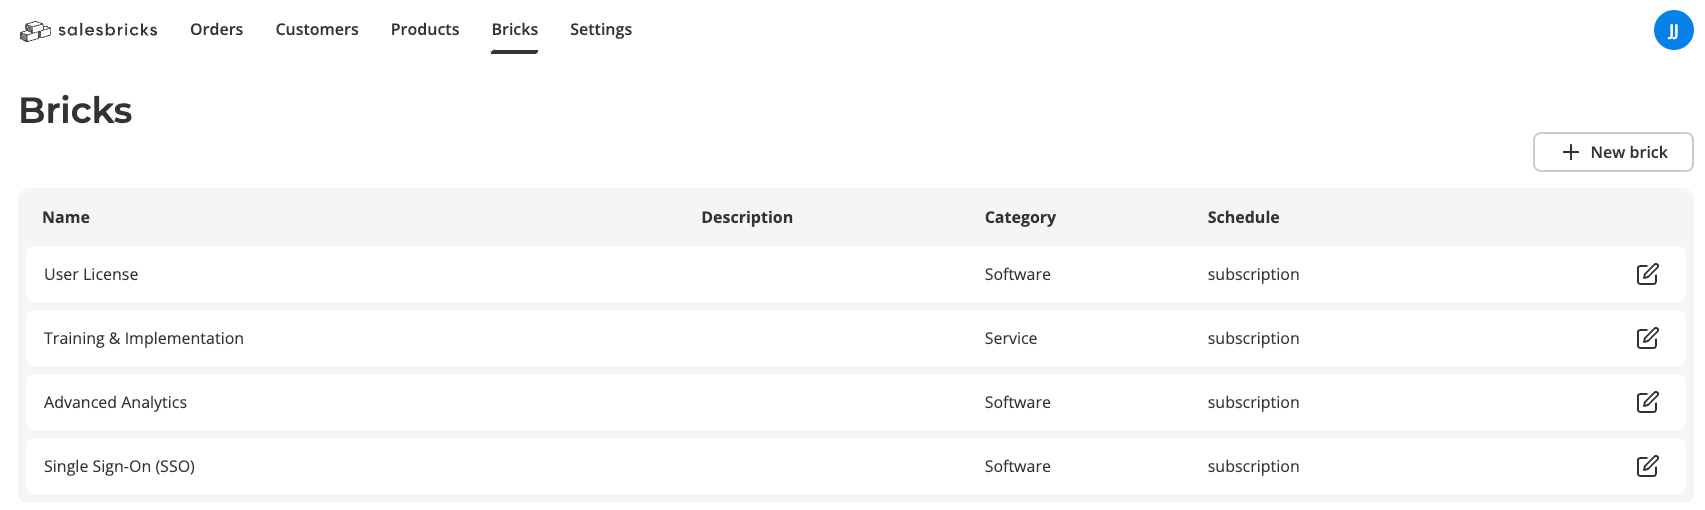Viewport: 1705px width, 510px height.
Task: Click the Schedule column header
Action: (1243, 217)
